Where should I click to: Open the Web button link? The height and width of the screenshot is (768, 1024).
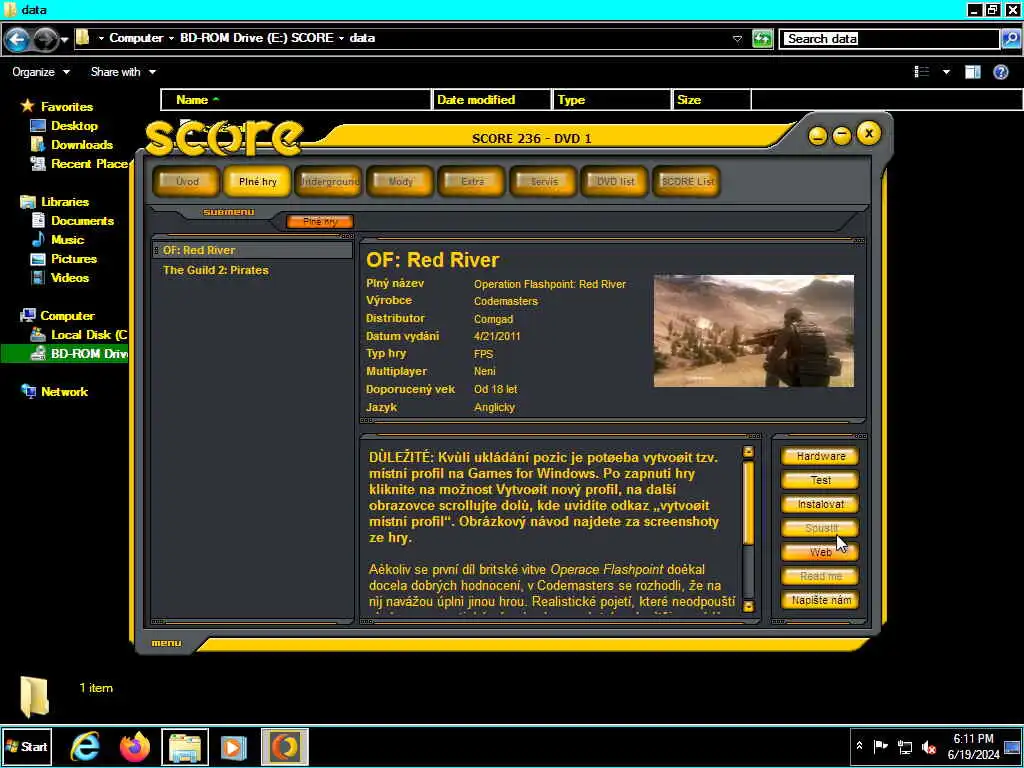tap(820, 552)
